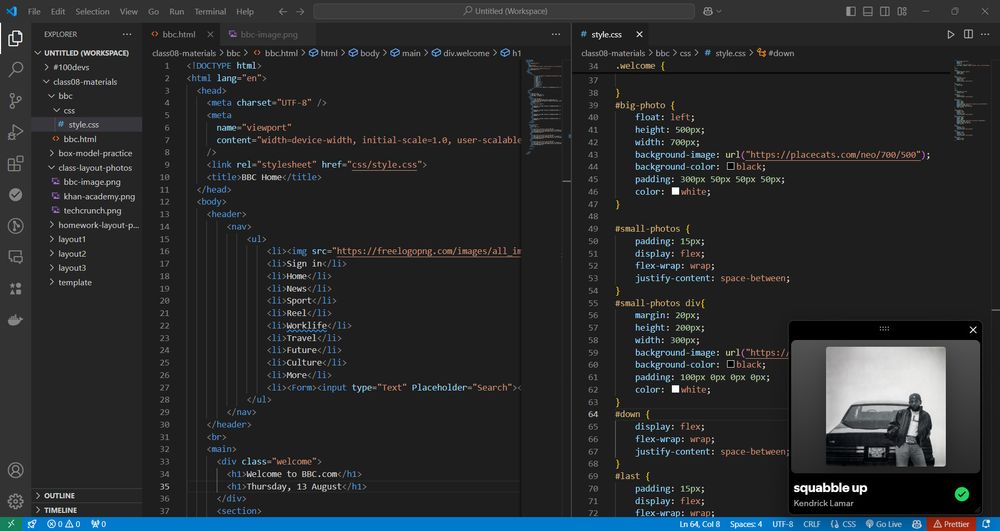Open the chat bubbles view in activity bar
1000x531 pixels.
point(15,257)
